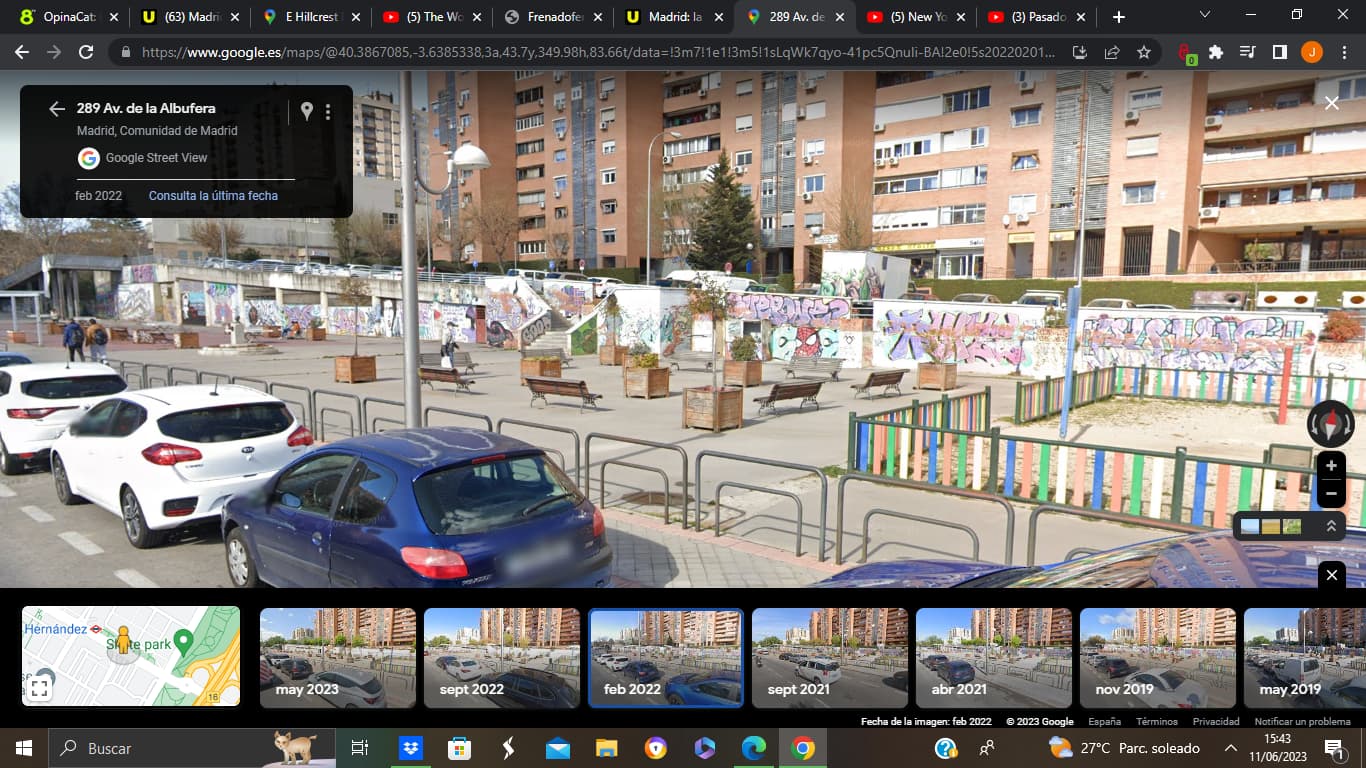Screen dimensions: 1366x768
Task: Click the compass to reset orientation
Action: (1330, 424)
